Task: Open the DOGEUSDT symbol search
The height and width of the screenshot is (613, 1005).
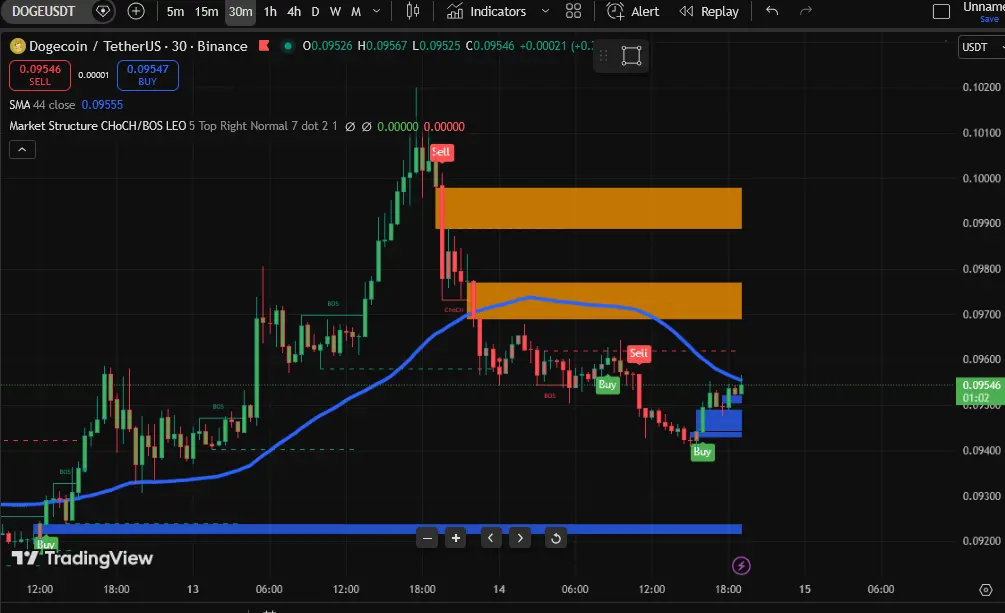Action: coord(43,11)
